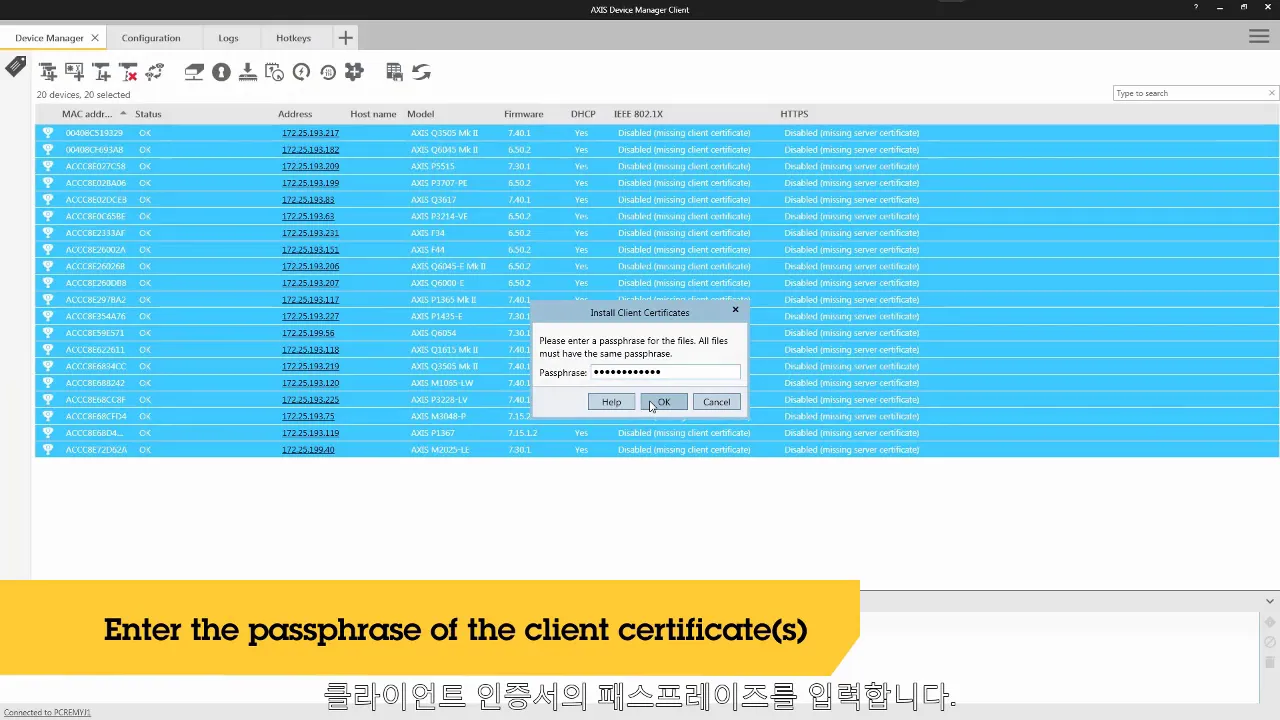This screenshot has height=720, width=1280.
Task: Click the help question mark in title bar
Action: pos(1196,8)
